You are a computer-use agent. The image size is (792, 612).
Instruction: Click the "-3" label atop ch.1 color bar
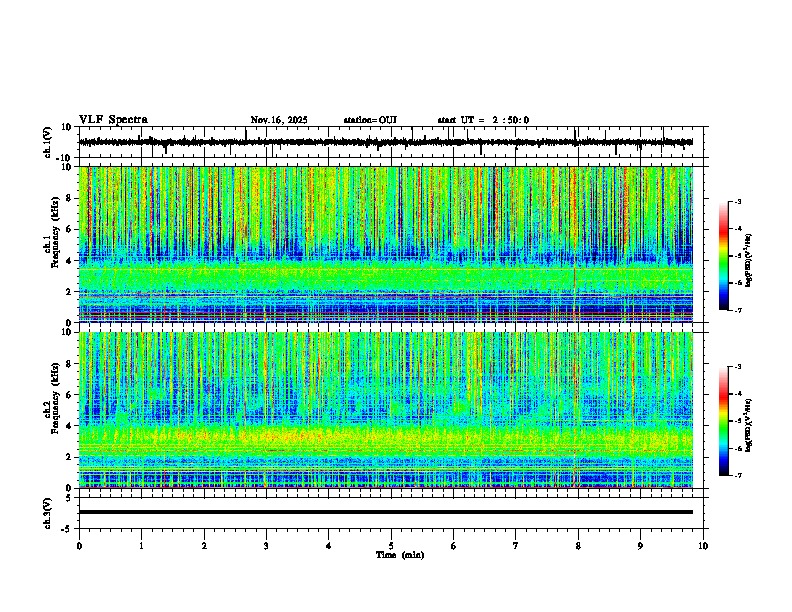coord(737,201)
